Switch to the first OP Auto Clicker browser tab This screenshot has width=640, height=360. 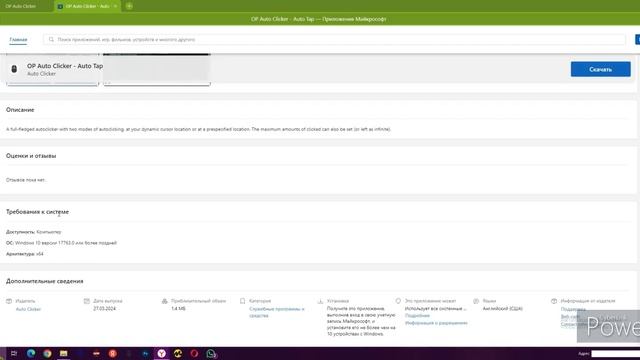pyautogui.click(x=20, y=6)
